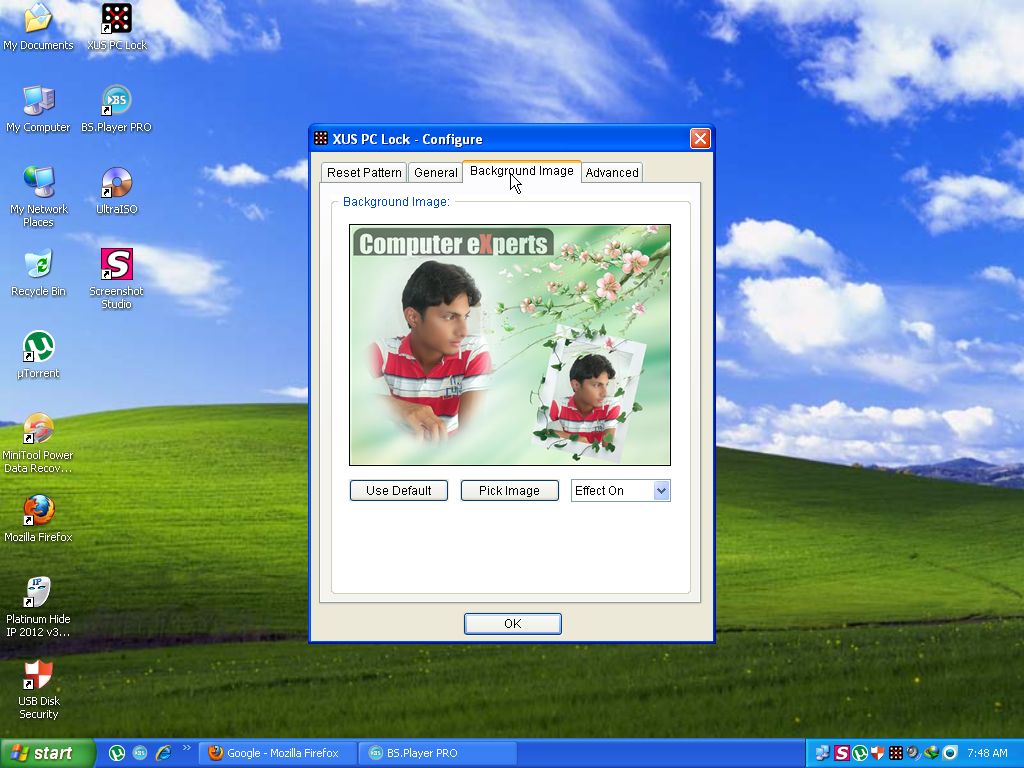Launch Internet Explorer from quick launch
1024x768 pixels.
163,753
